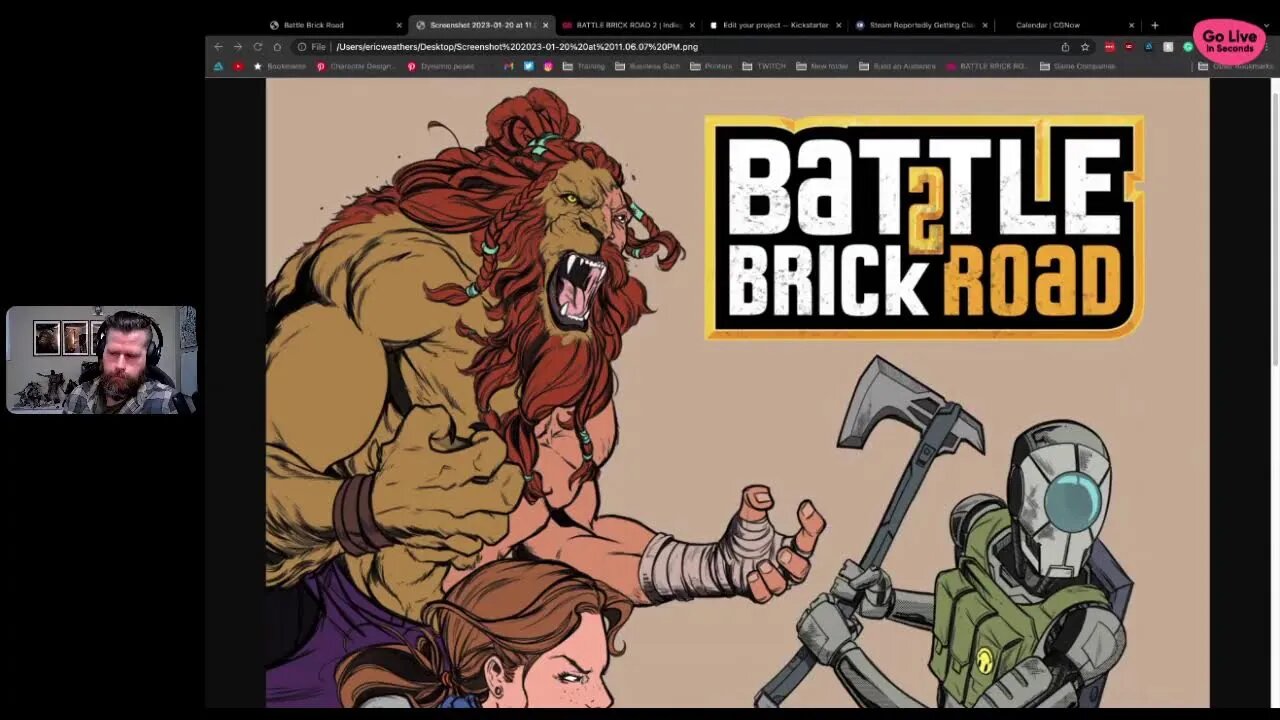Click the streamer webcam overlay
The height and width of the screenshot is (720, 1280).
pyautogui.click(x=101, y=360)
